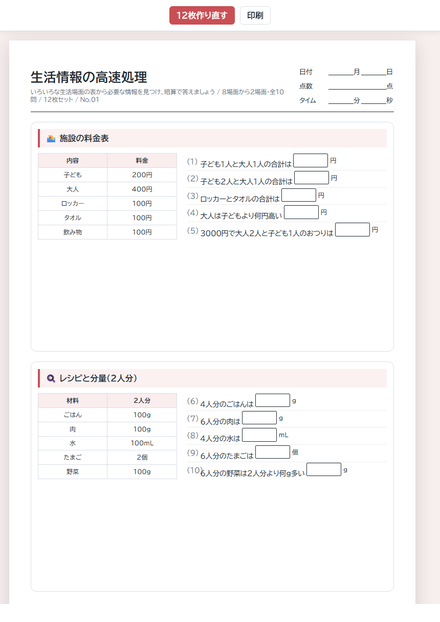Click the magnifier icon beside レシピと分量

pos(51,378)
